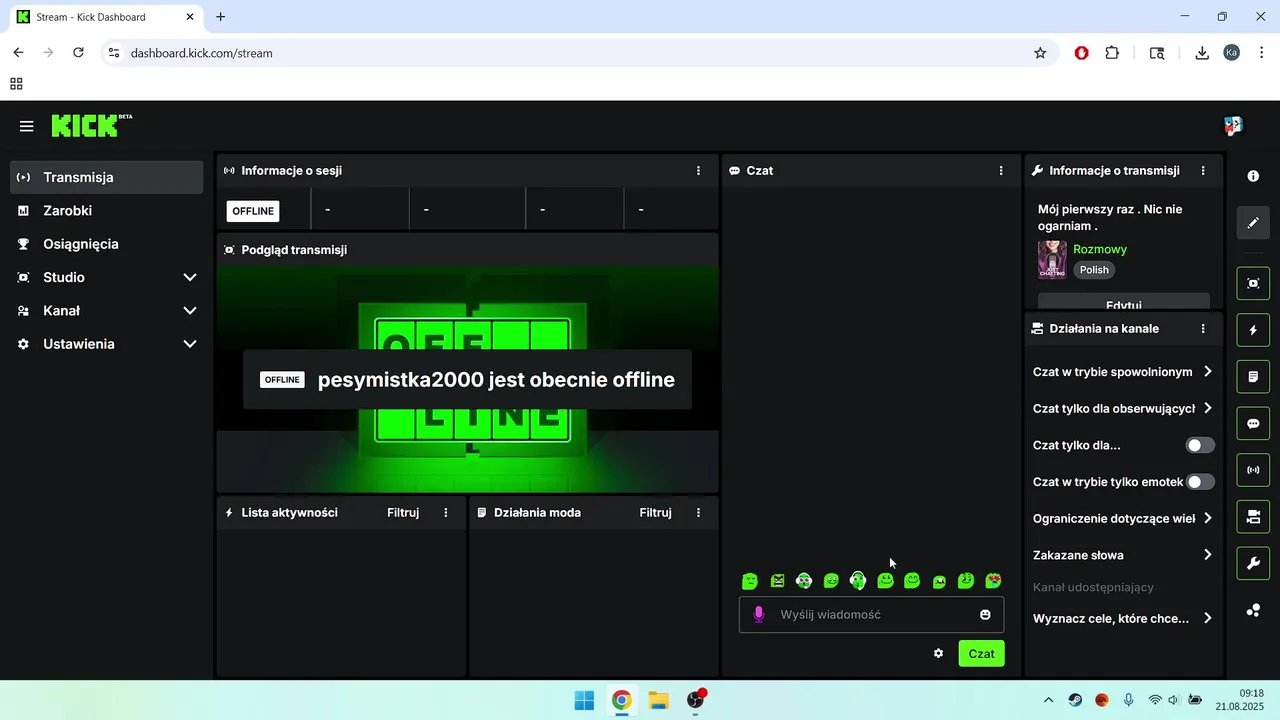
Task: Click the Chrome icon in the taskbar
Action: pos(621,700)
